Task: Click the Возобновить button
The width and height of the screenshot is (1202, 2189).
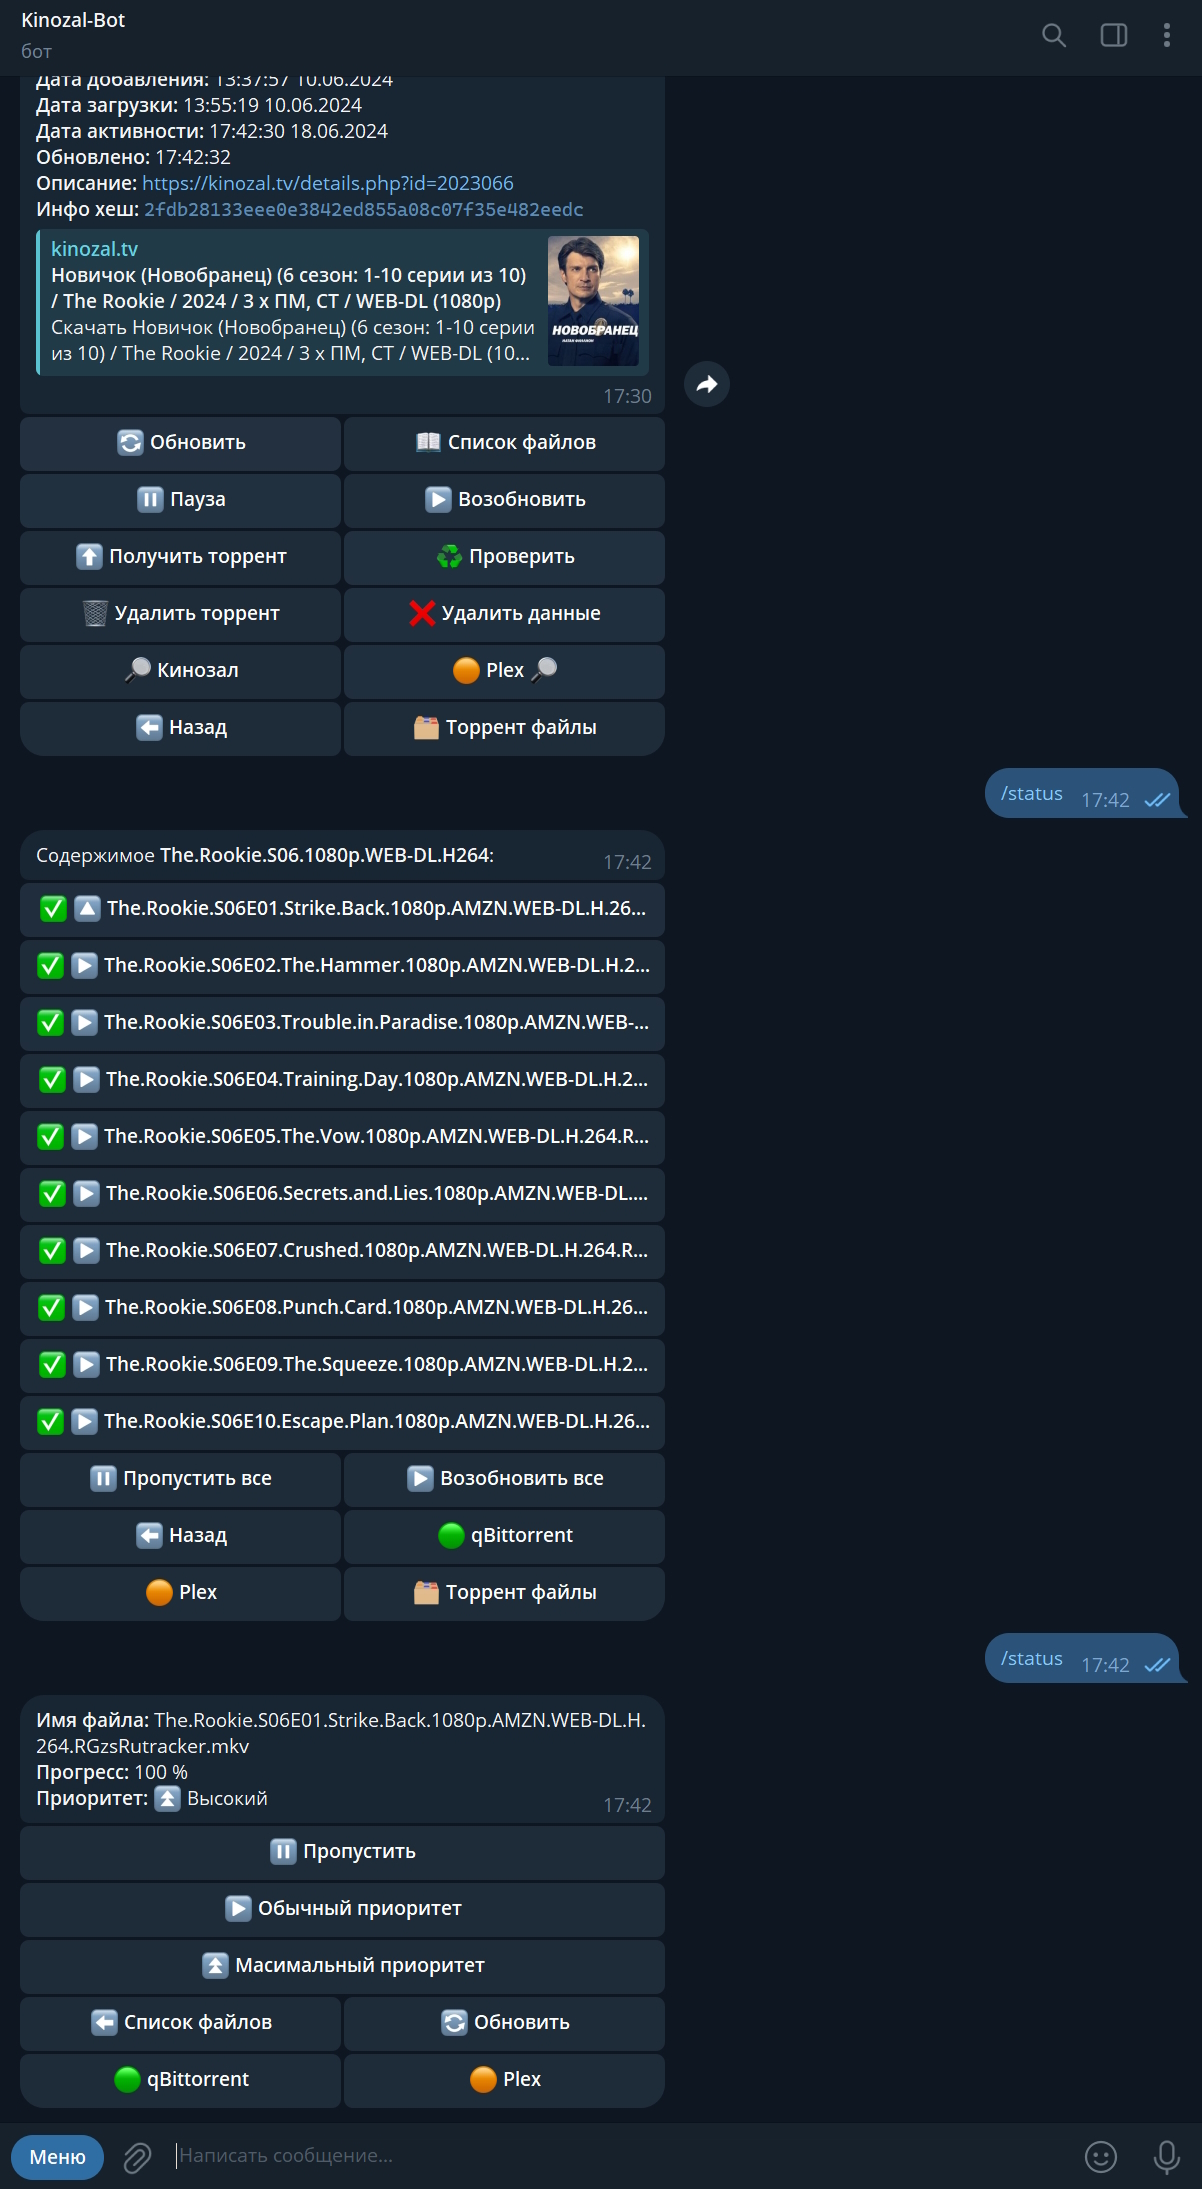Action: [504, 499]
